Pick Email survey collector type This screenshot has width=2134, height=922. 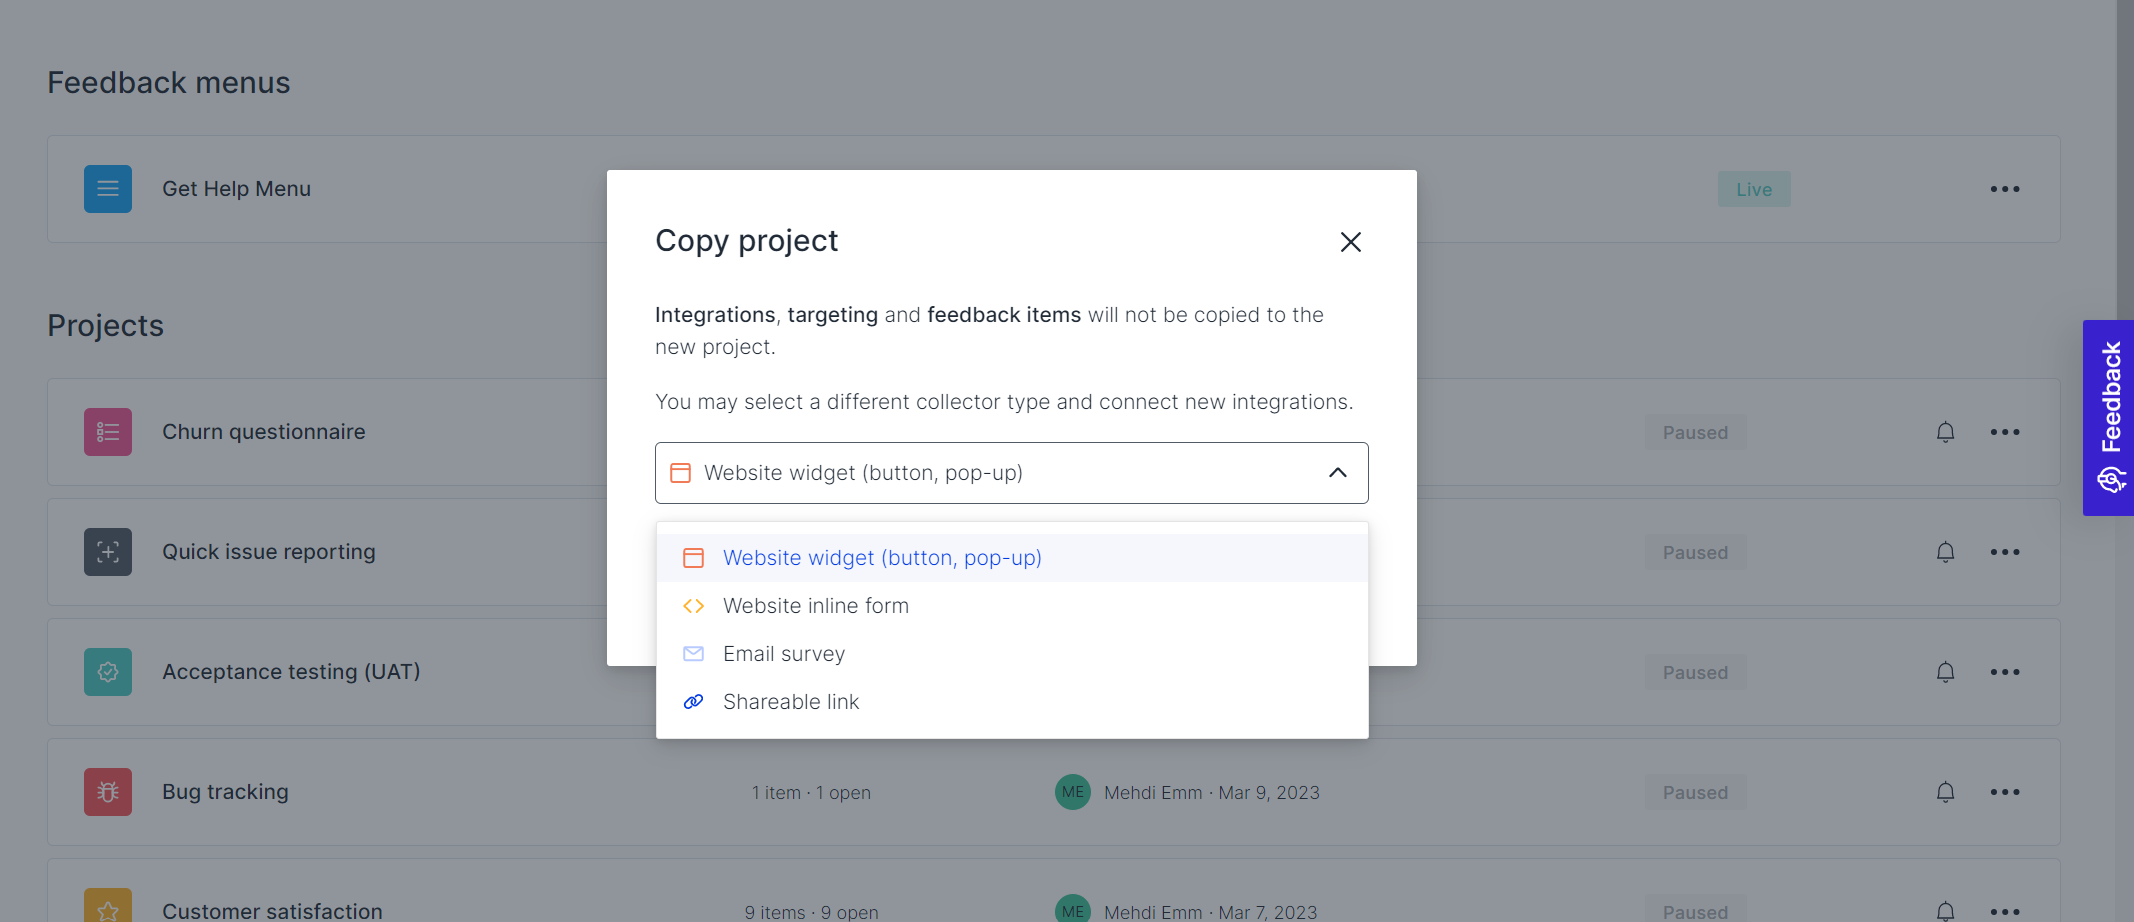1012,654
